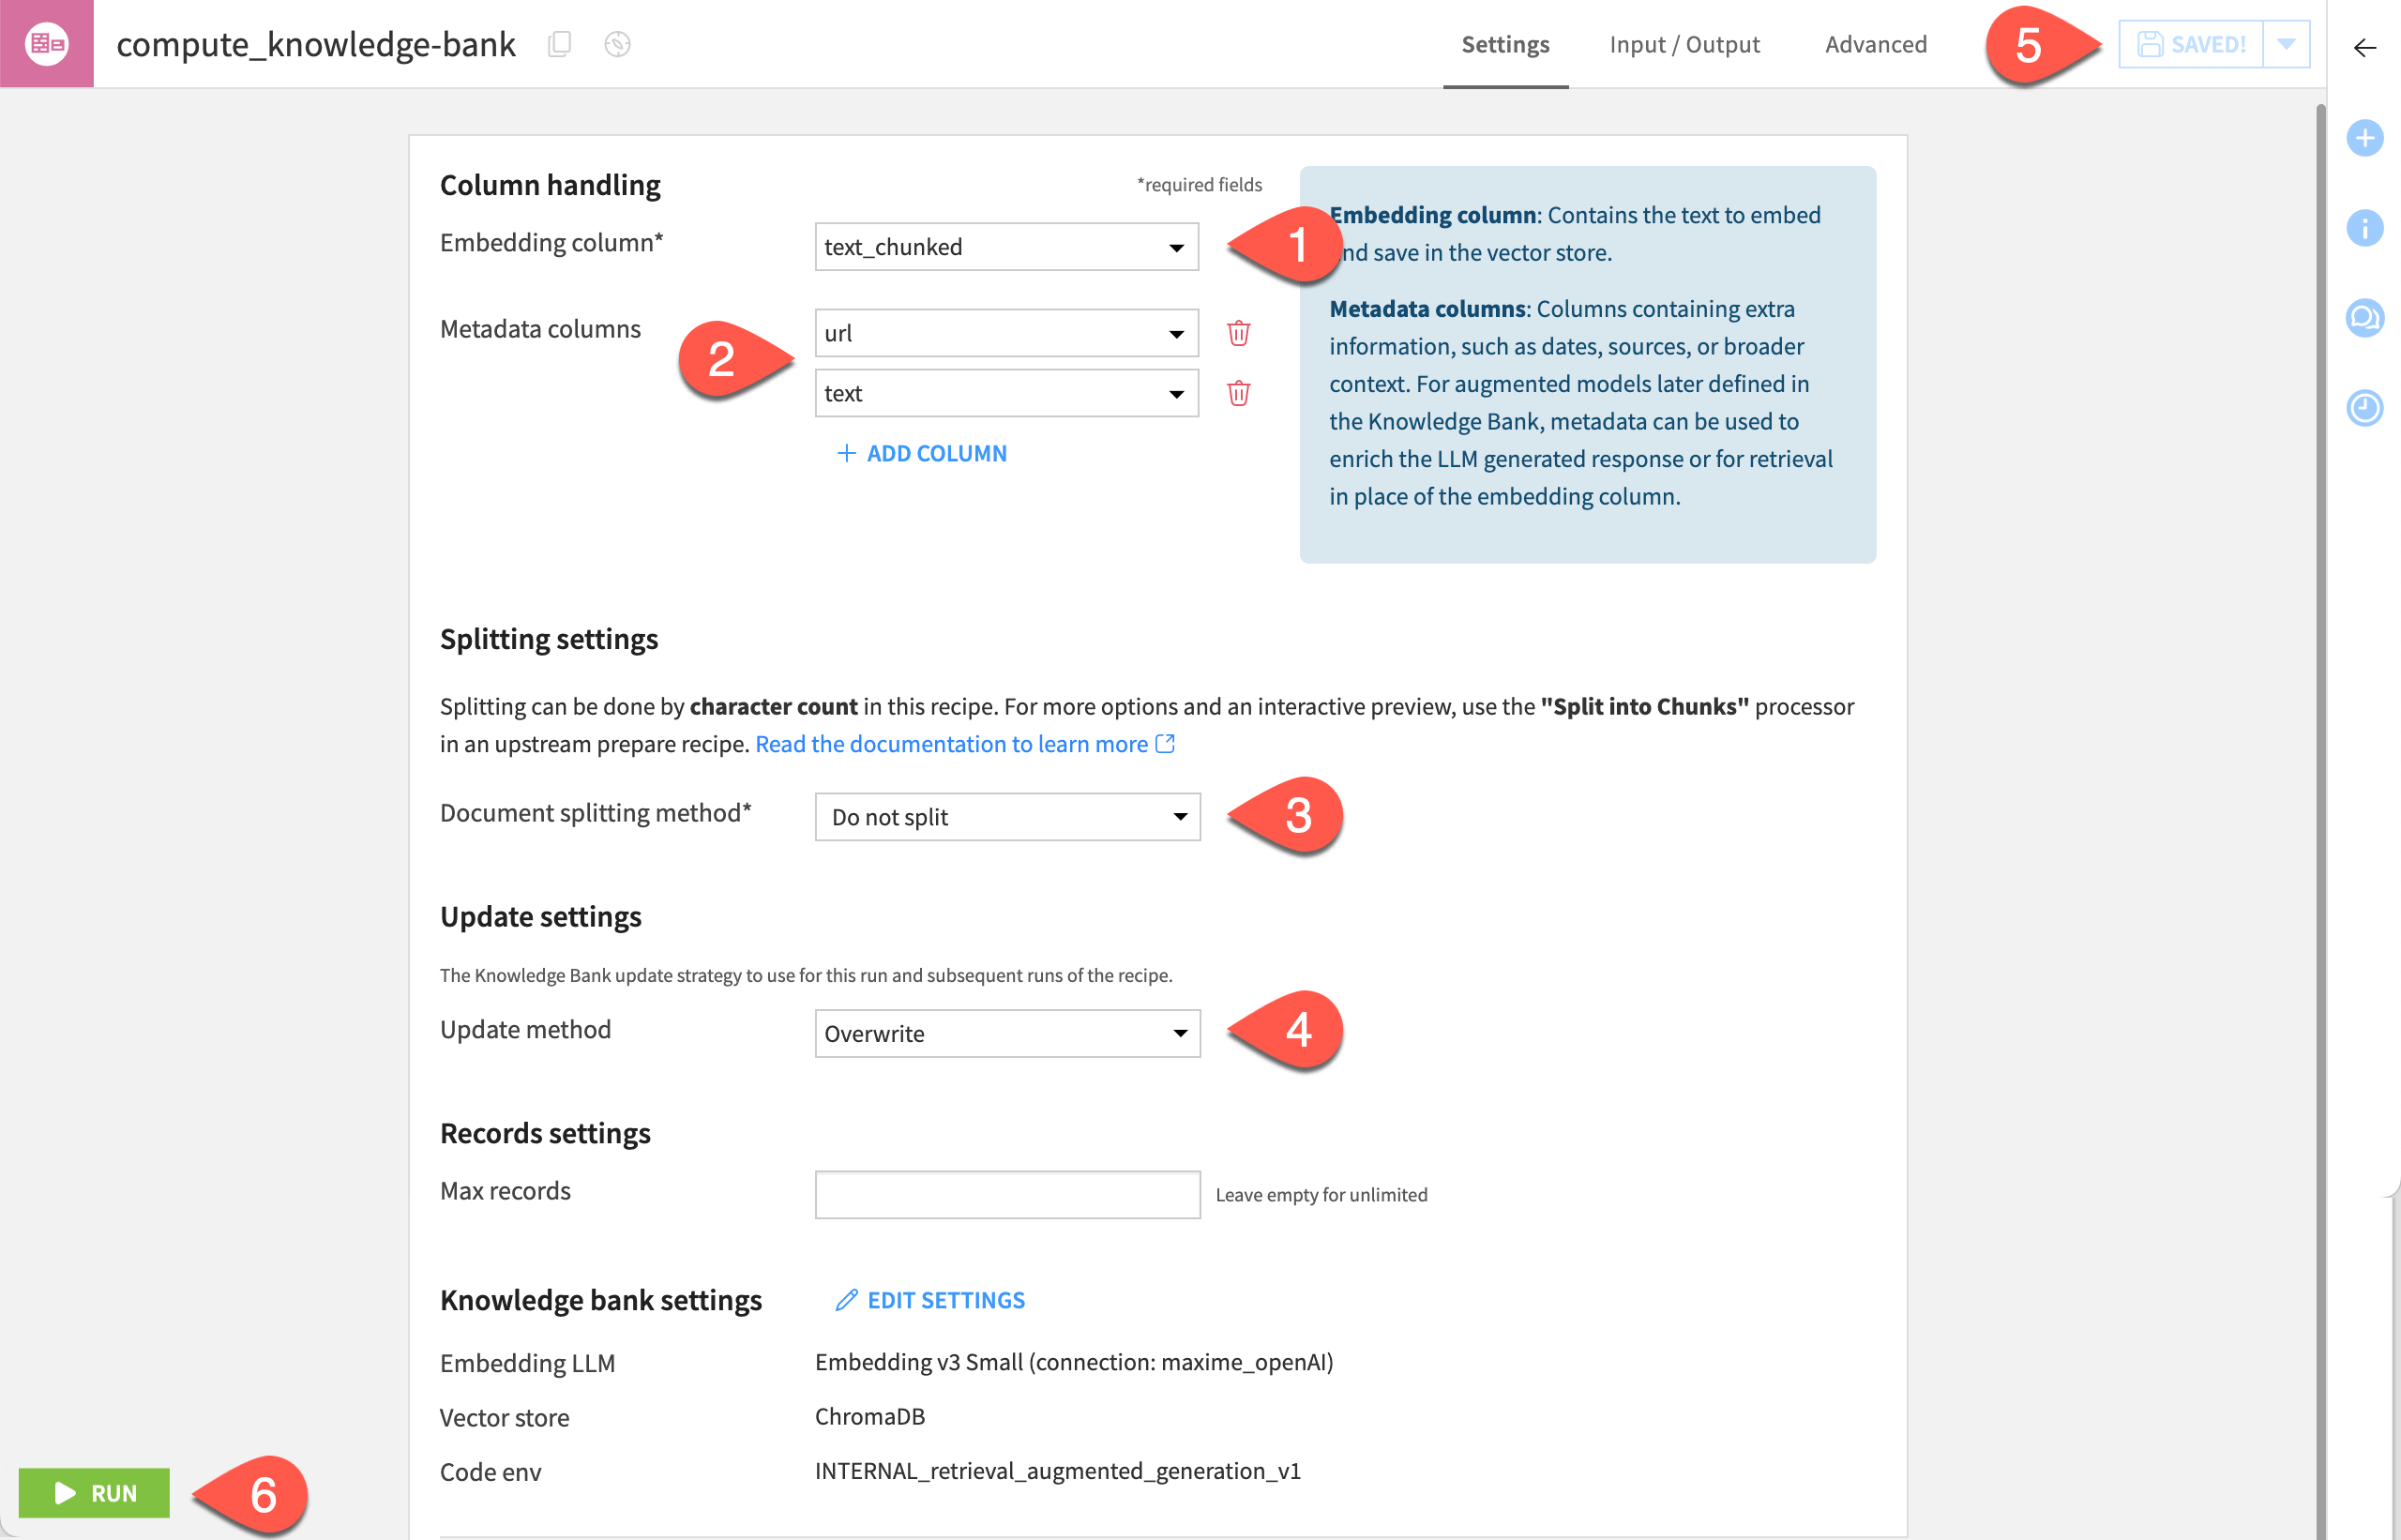Screen dimensions: 2401x1540
Task: Click the Splitting settings heading
Action: 549,639
